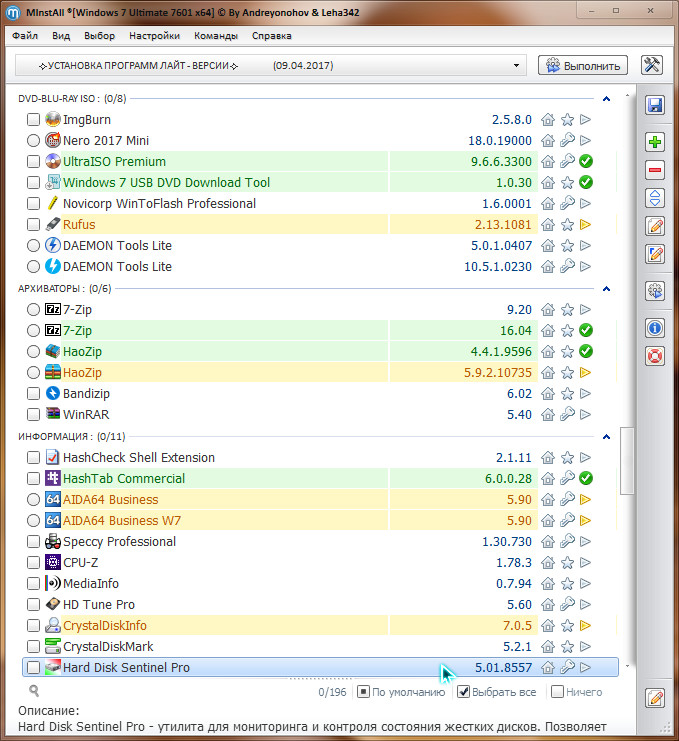
Task: Click the blue up-down arrows move icon
Action: pos(655,198)
